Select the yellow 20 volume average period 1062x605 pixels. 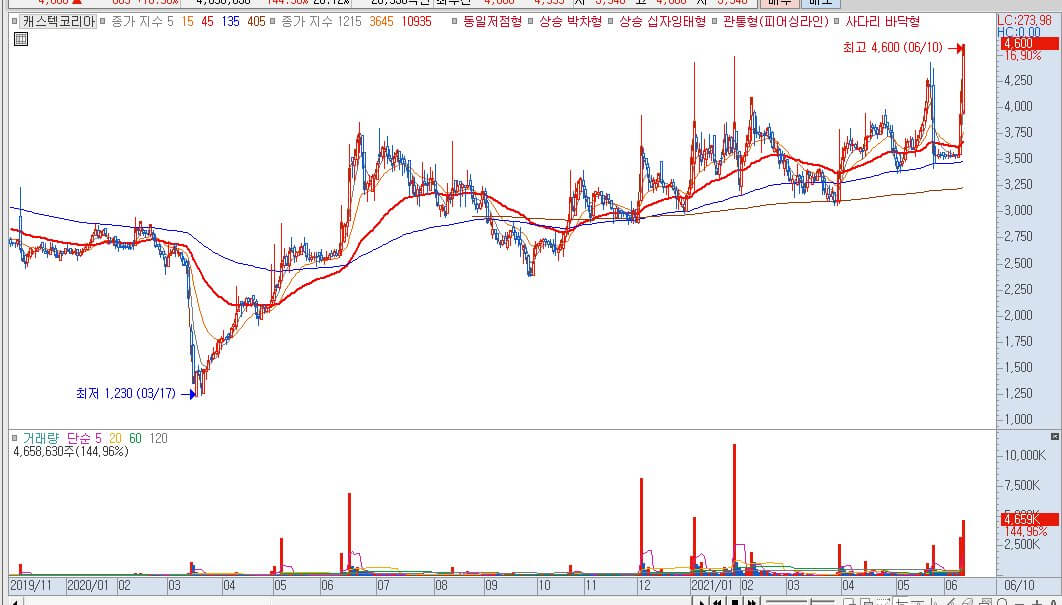(x=115, y=438)
